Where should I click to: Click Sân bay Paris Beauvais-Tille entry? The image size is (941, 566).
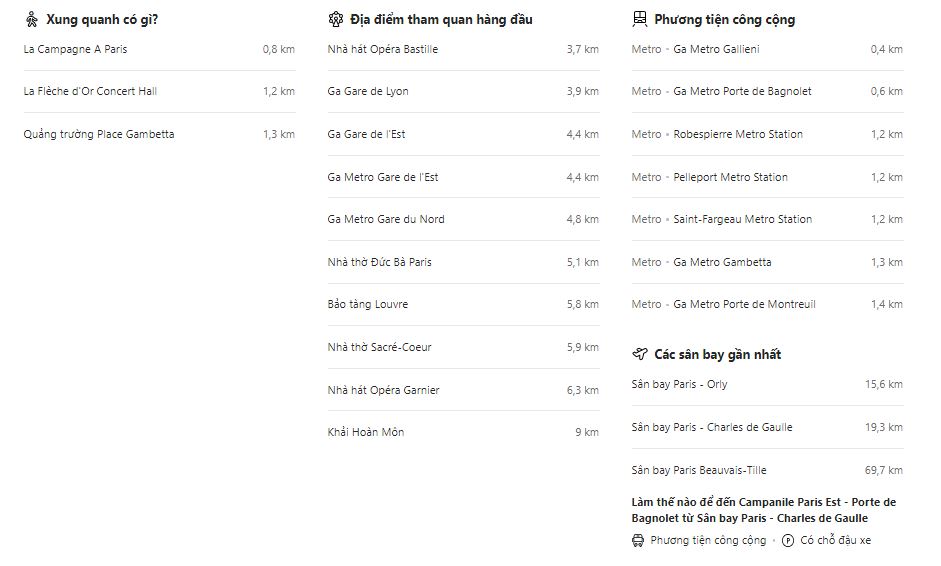[699, 470]
